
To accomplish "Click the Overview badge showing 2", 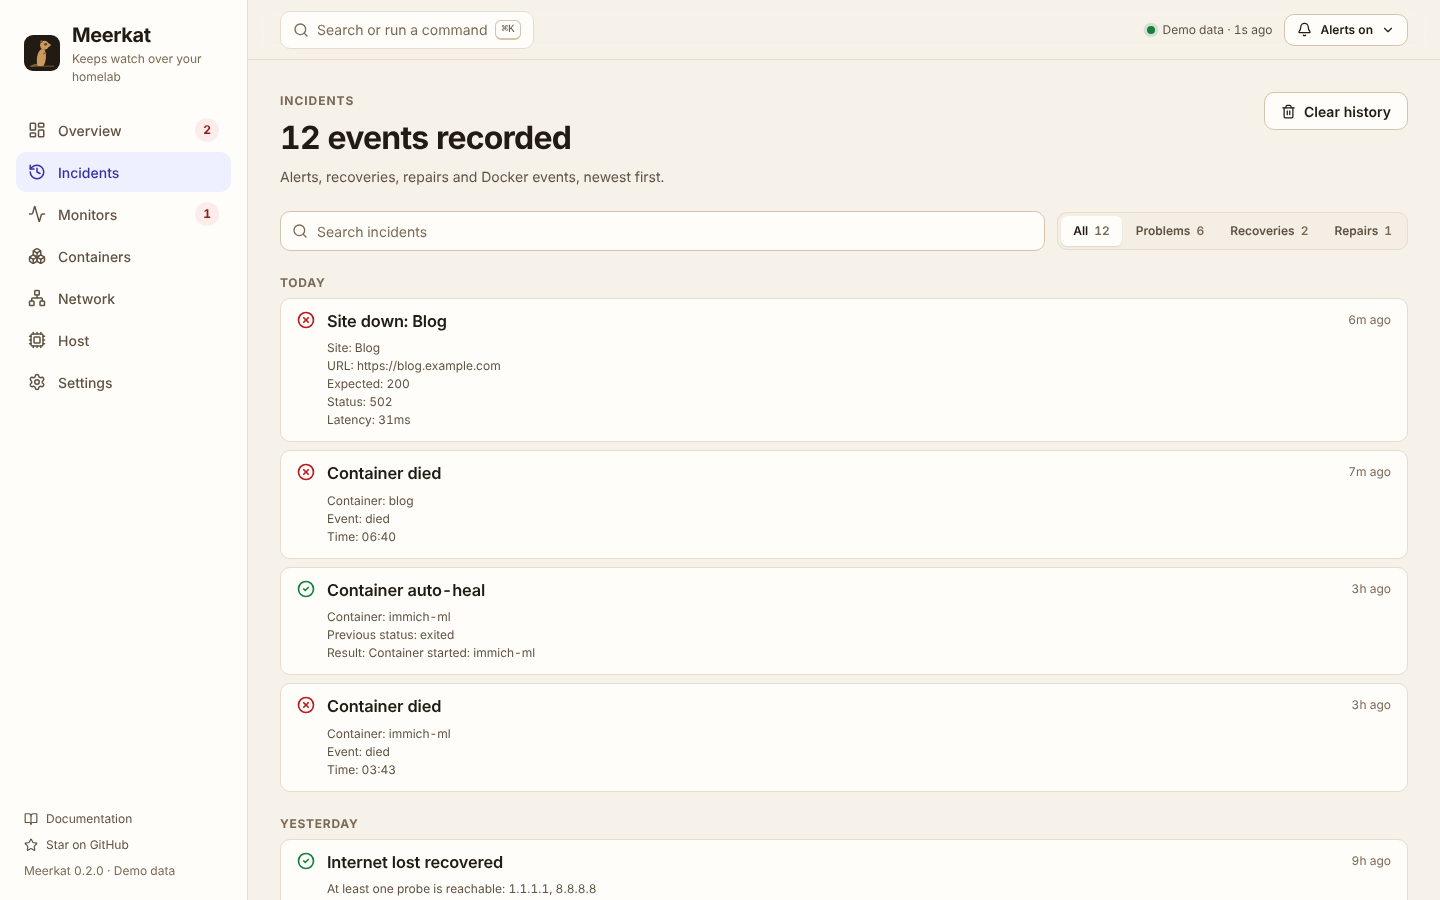I will (207, 130).
